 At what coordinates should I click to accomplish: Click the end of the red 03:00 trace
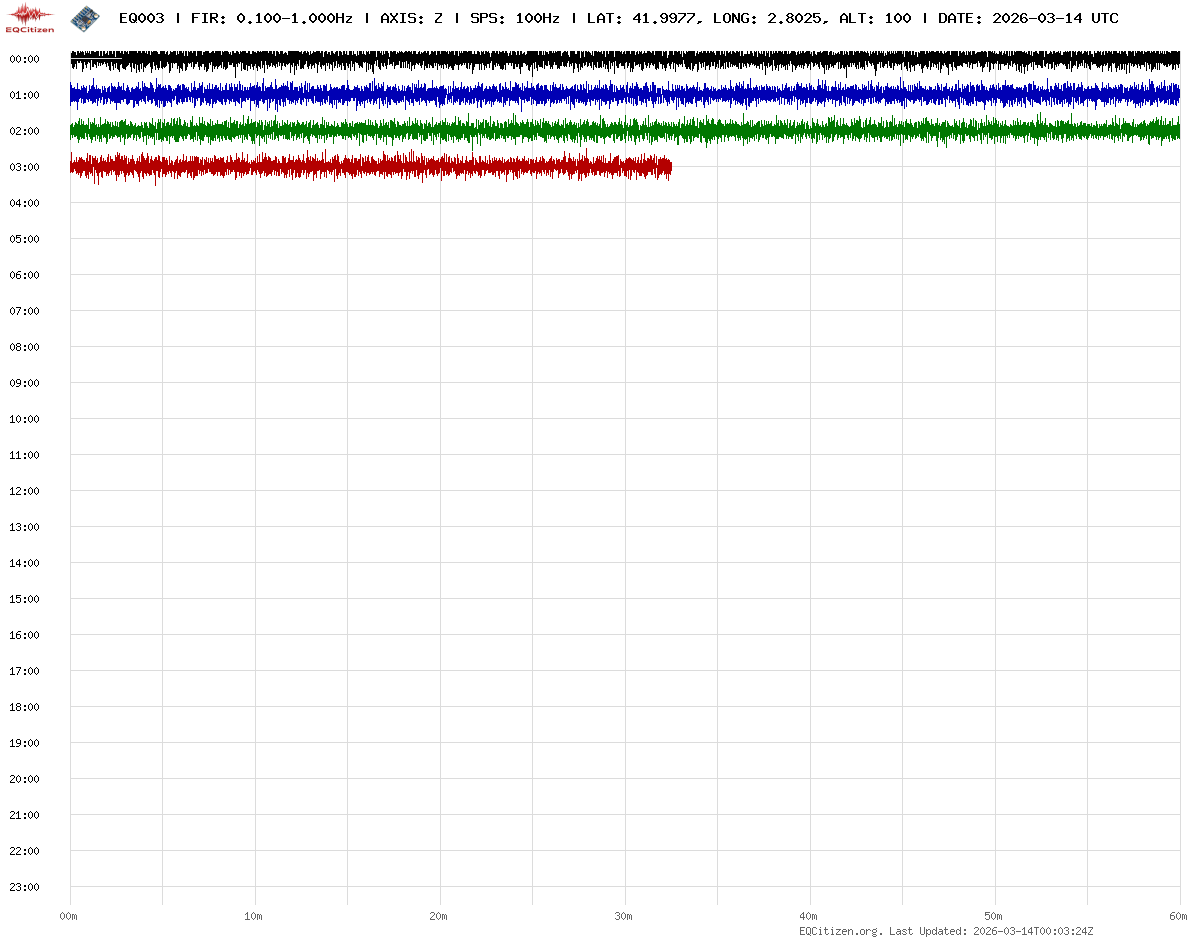pos(669,167)
